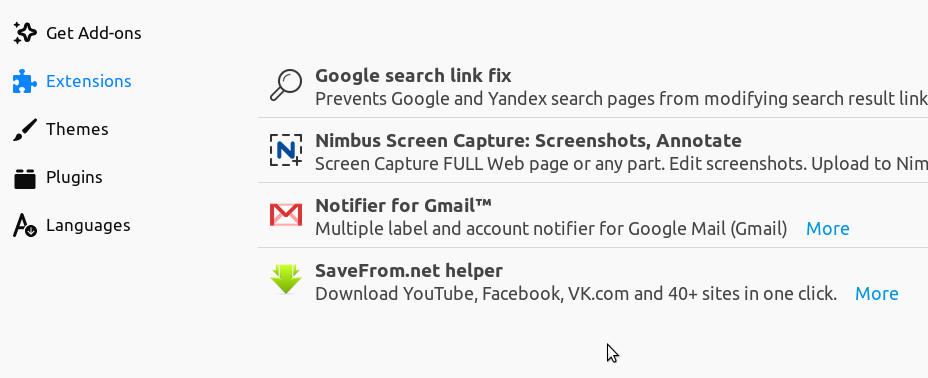Select the SaveFrom.net helper extension title
The height and width of the screenshot is (378, 928).
point(409,271)
